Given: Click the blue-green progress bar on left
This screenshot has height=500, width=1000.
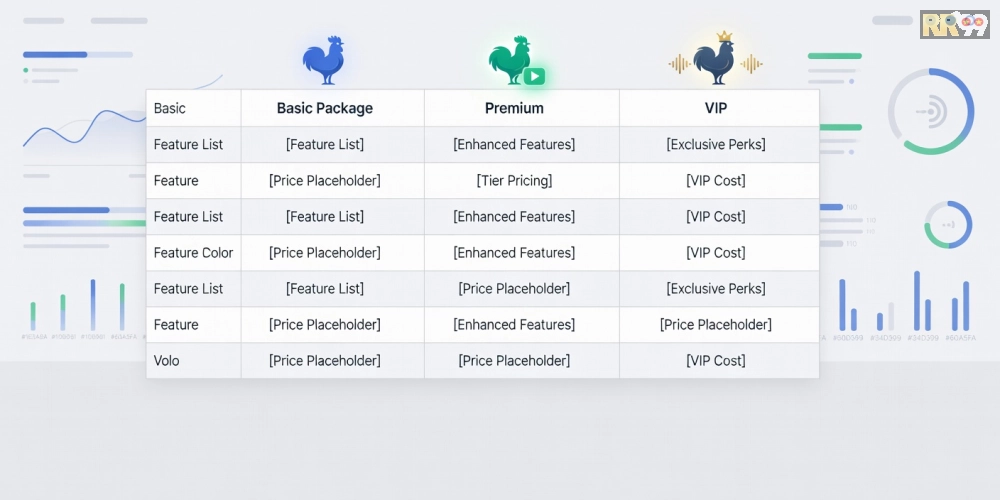Looking at the screenshot, I should tap(80, 222).
